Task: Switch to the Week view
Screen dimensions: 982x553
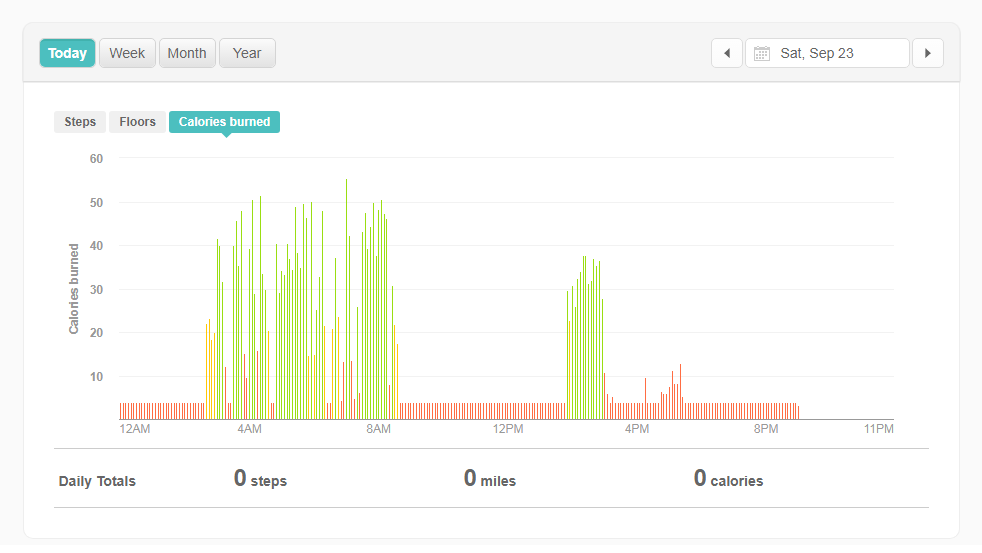Action: 127,53
